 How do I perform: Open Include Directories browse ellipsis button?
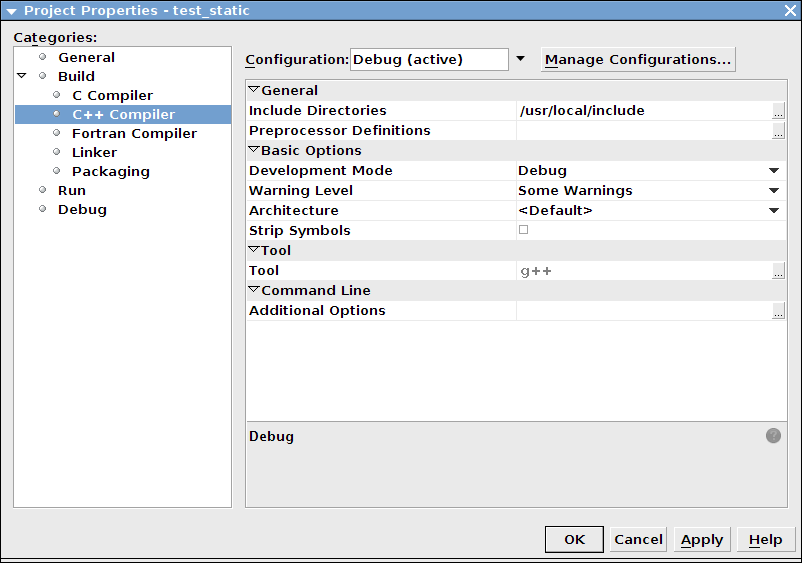click(x=779, y=111)
